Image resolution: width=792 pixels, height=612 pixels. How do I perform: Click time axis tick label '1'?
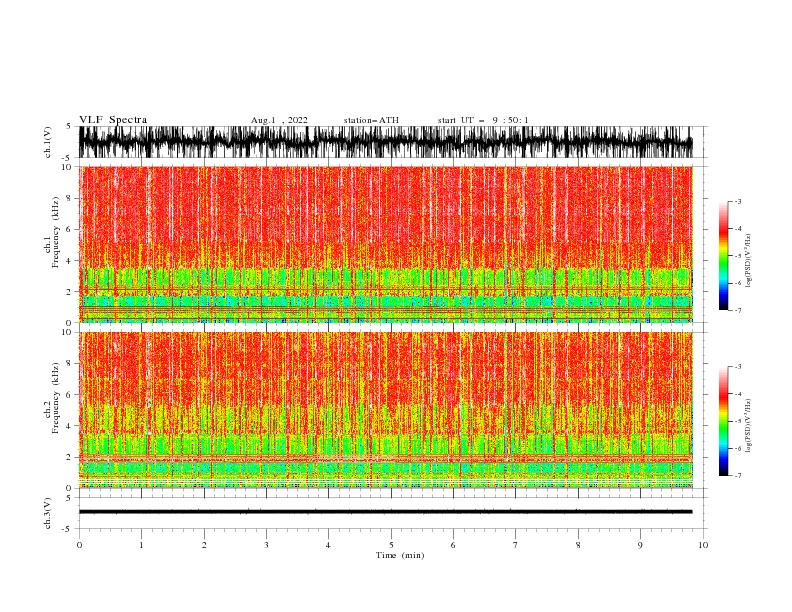[141, 545]
